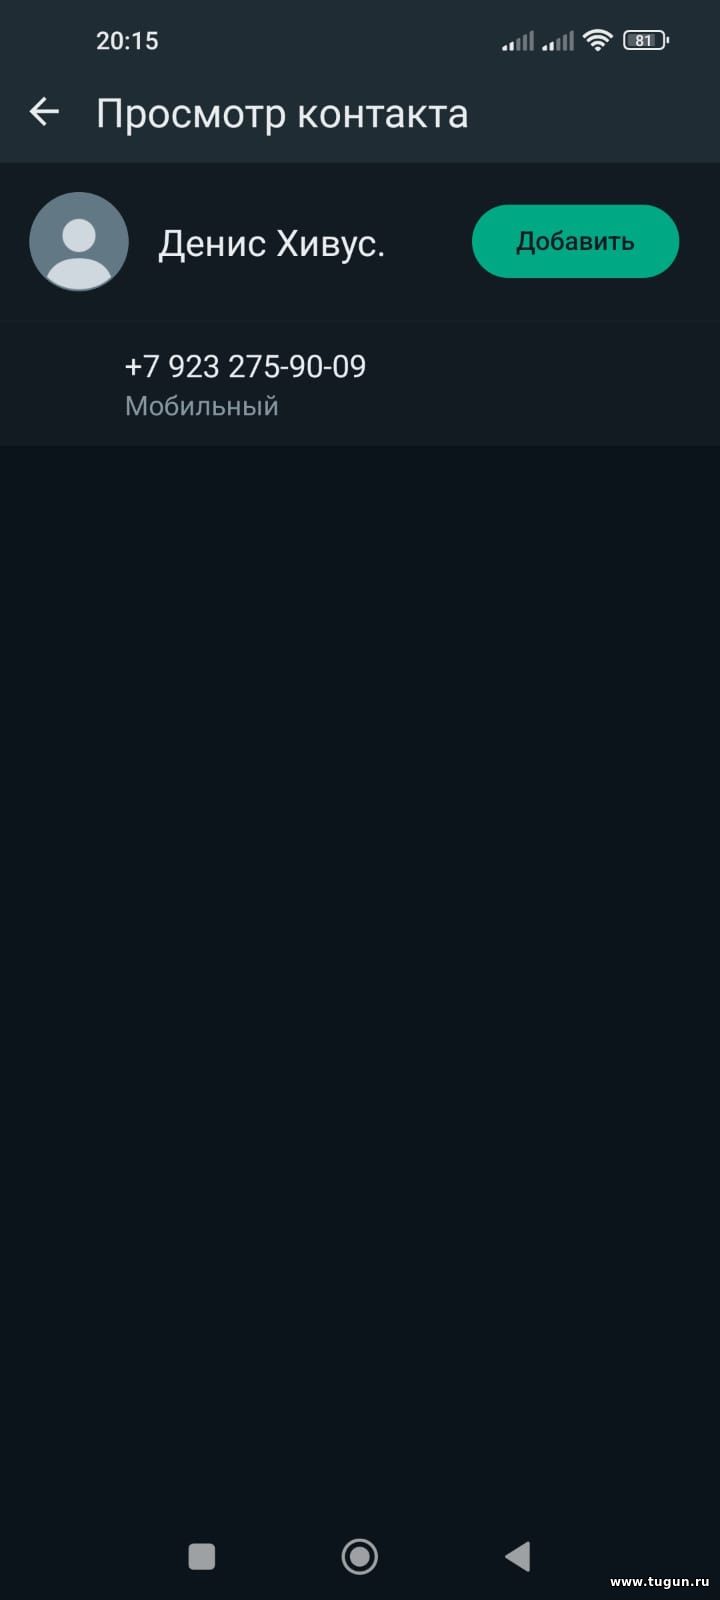Add contact with the Добавить button

click(x=575, y=241)
